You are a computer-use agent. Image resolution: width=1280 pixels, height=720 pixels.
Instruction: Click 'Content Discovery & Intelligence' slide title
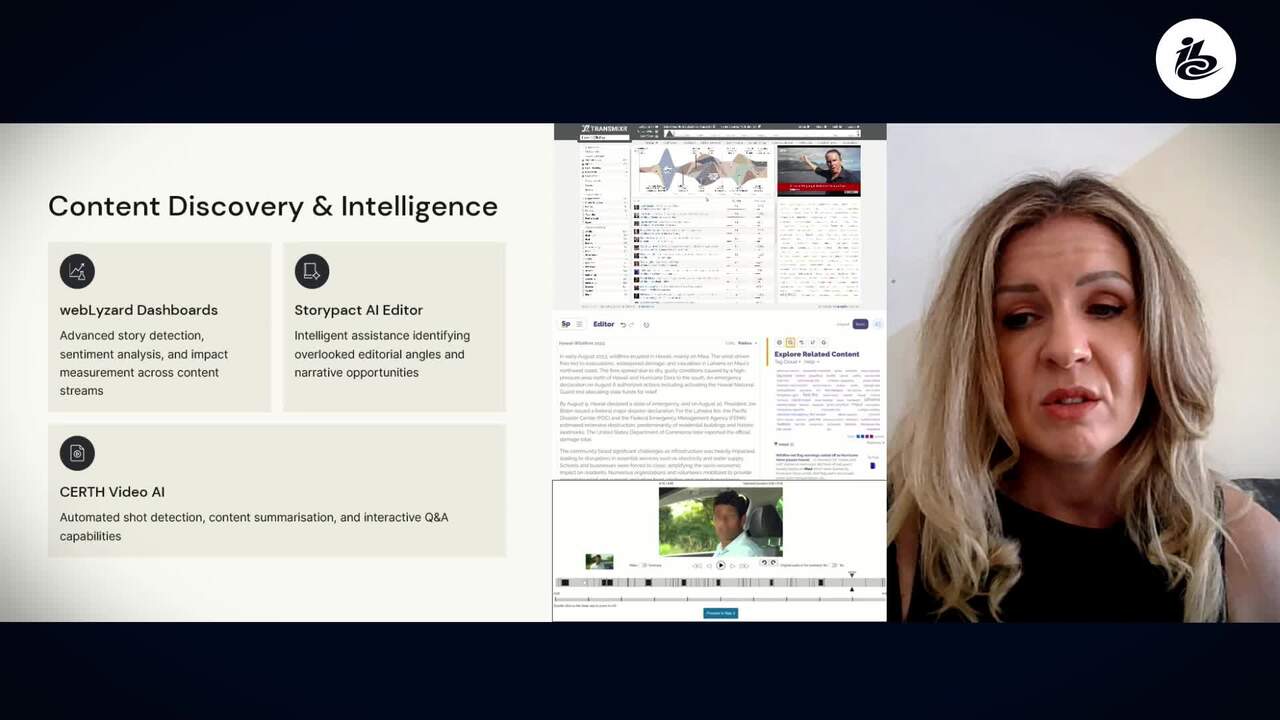tap(273, 205)
